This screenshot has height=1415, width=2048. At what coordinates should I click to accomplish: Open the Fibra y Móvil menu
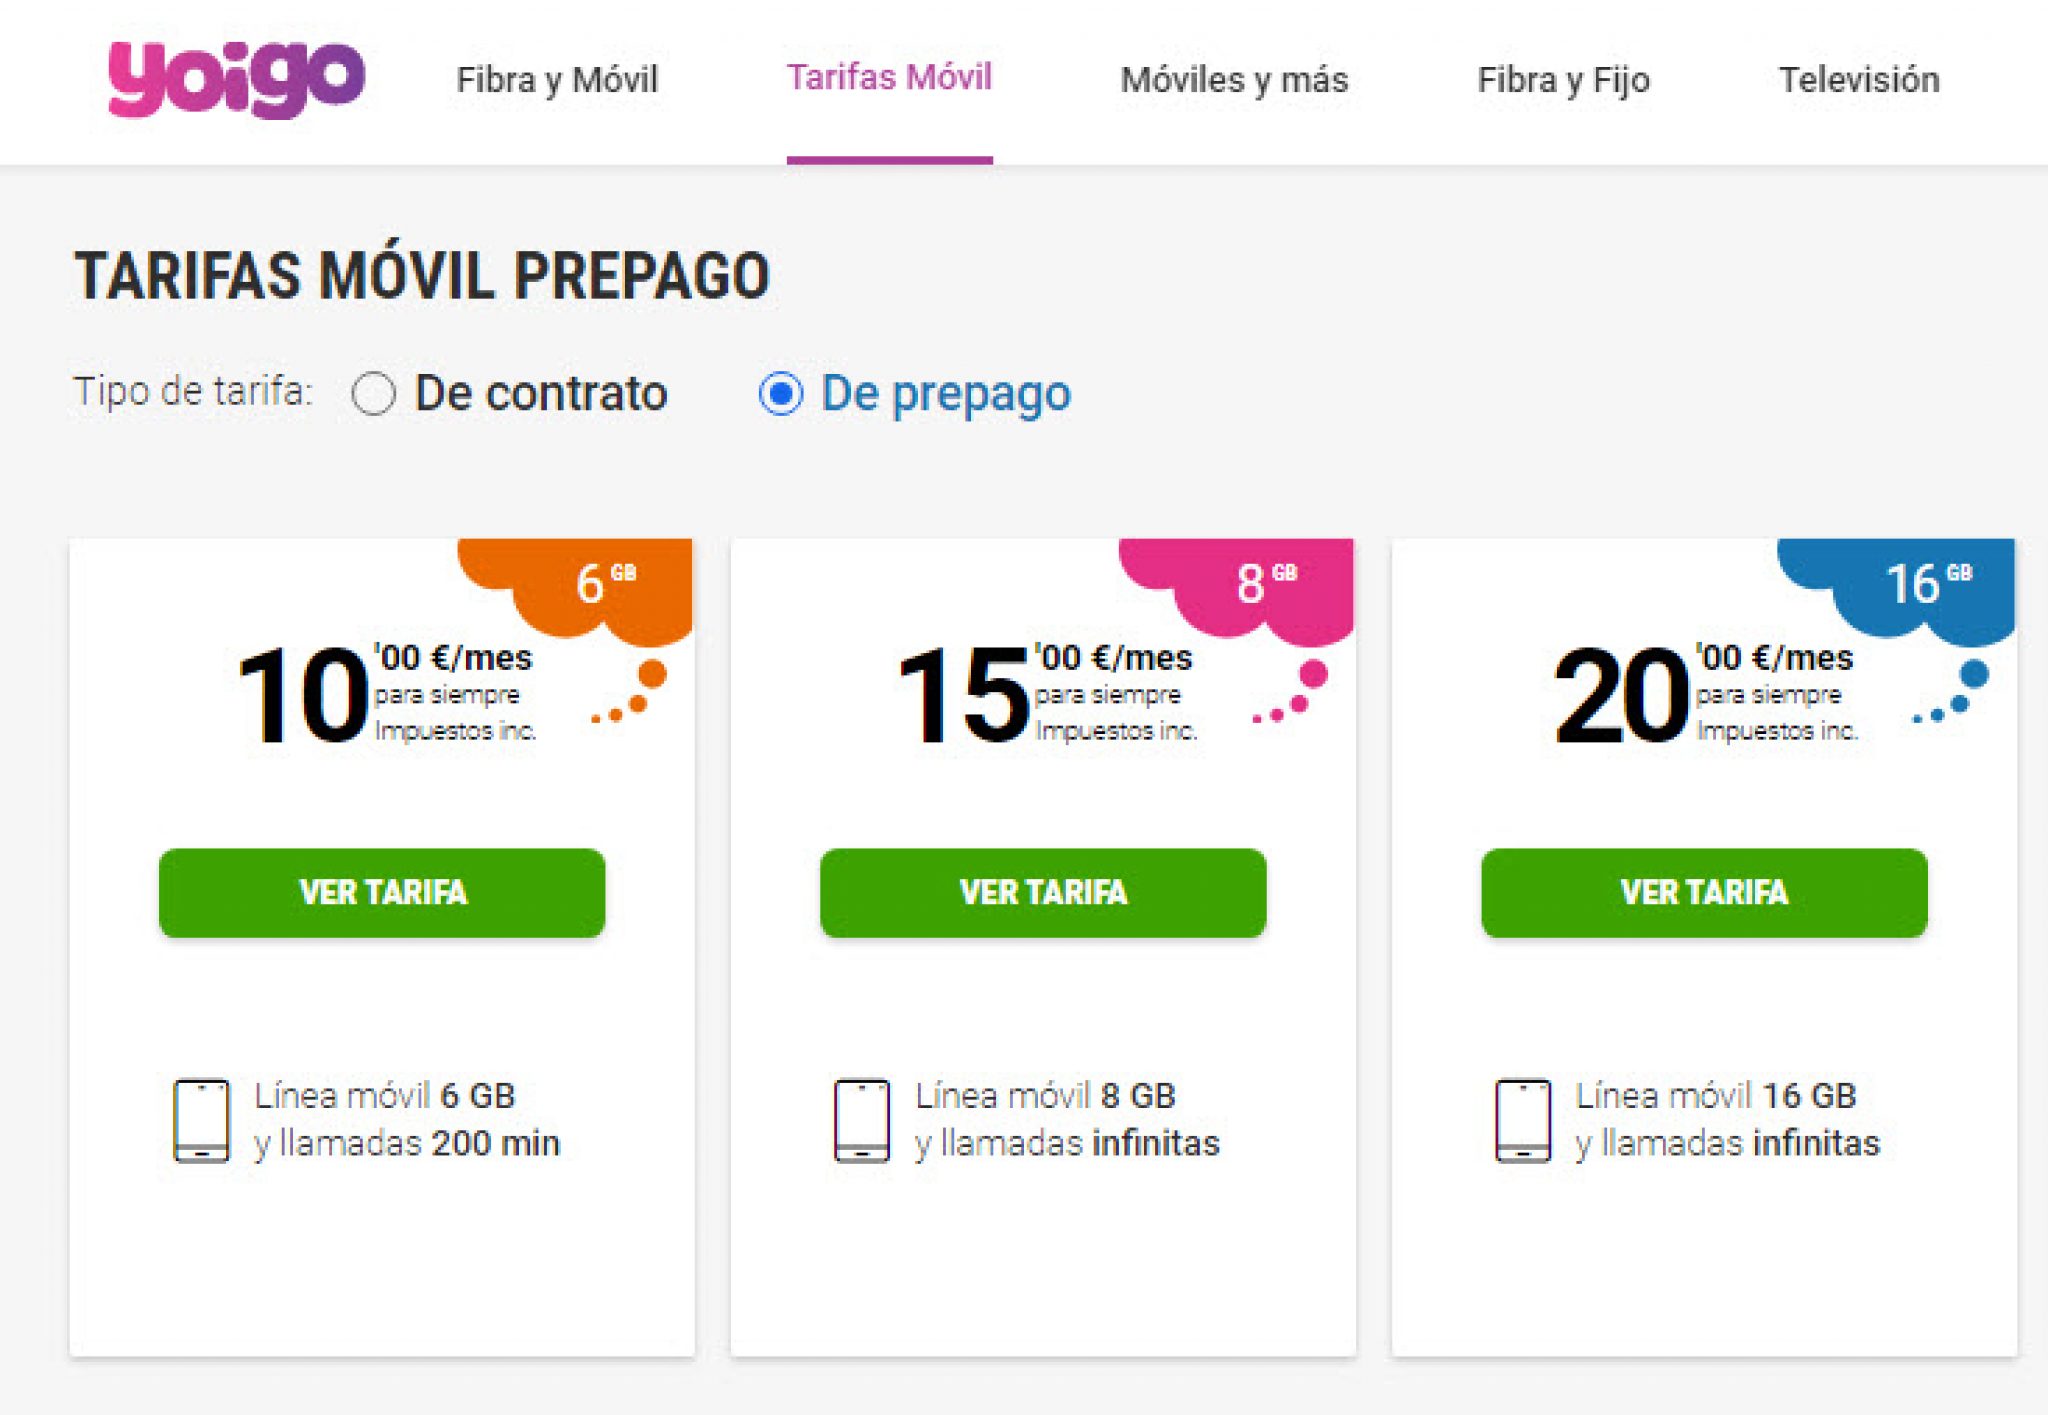pyautogui.click(x=557, y=80)
